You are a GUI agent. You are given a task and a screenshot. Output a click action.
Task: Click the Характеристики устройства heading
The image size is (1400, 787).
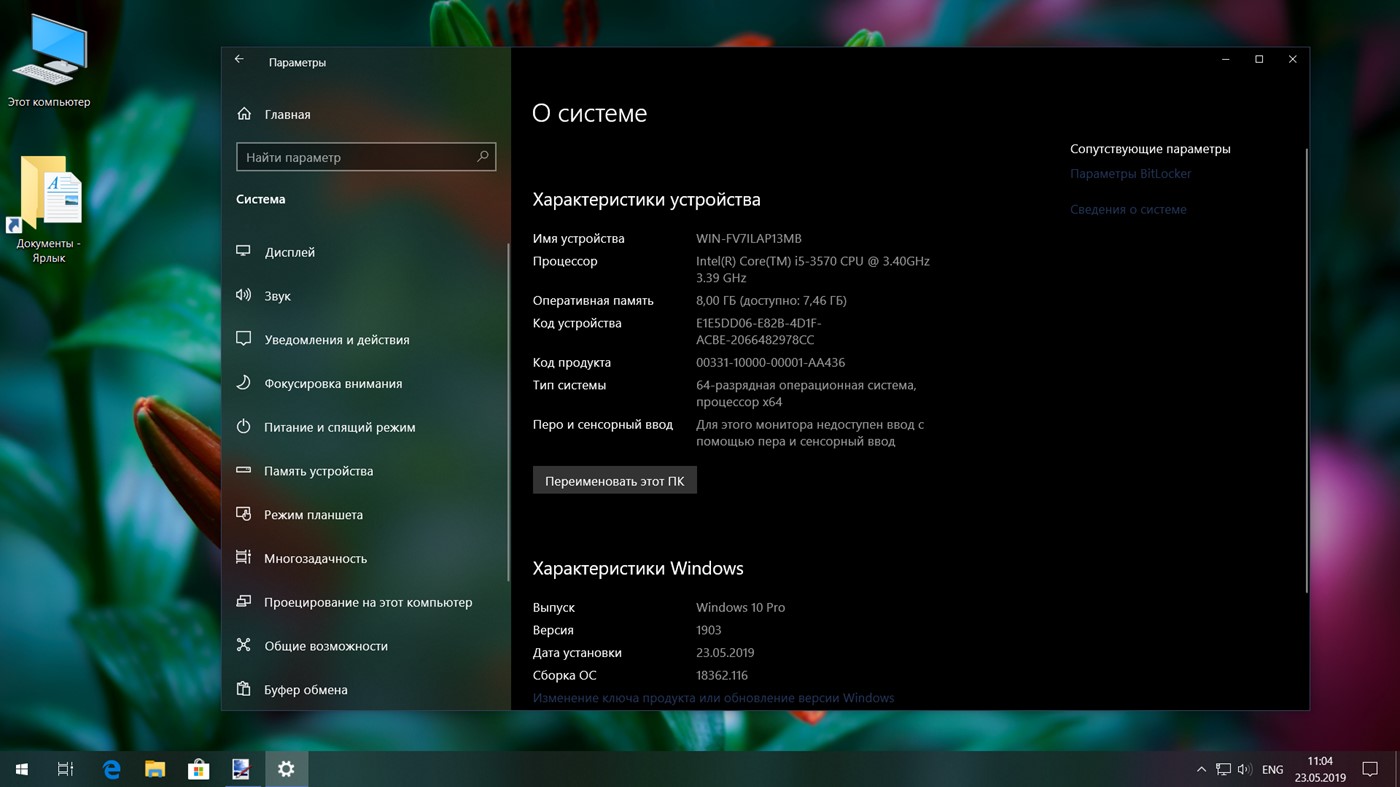(646, 200)
